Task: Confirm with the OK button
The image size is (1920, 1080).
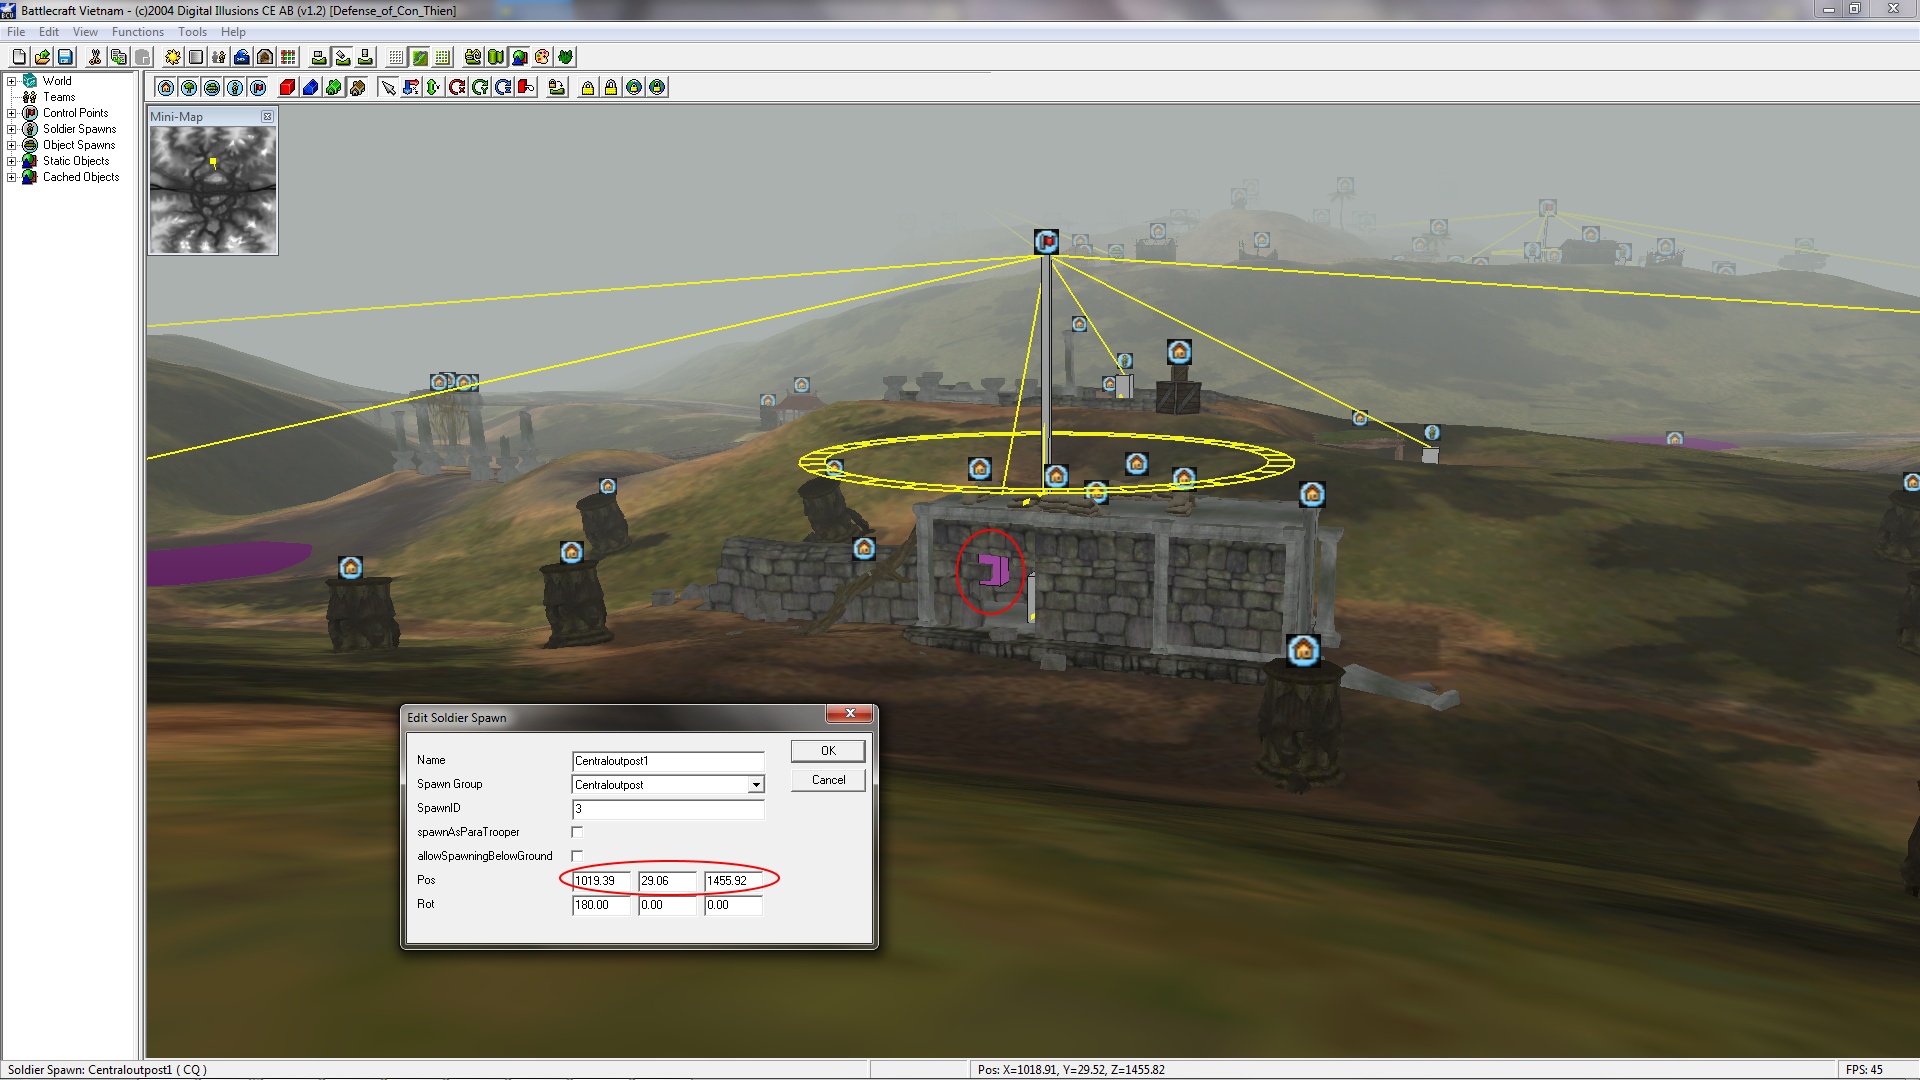Action: point(828,751)
